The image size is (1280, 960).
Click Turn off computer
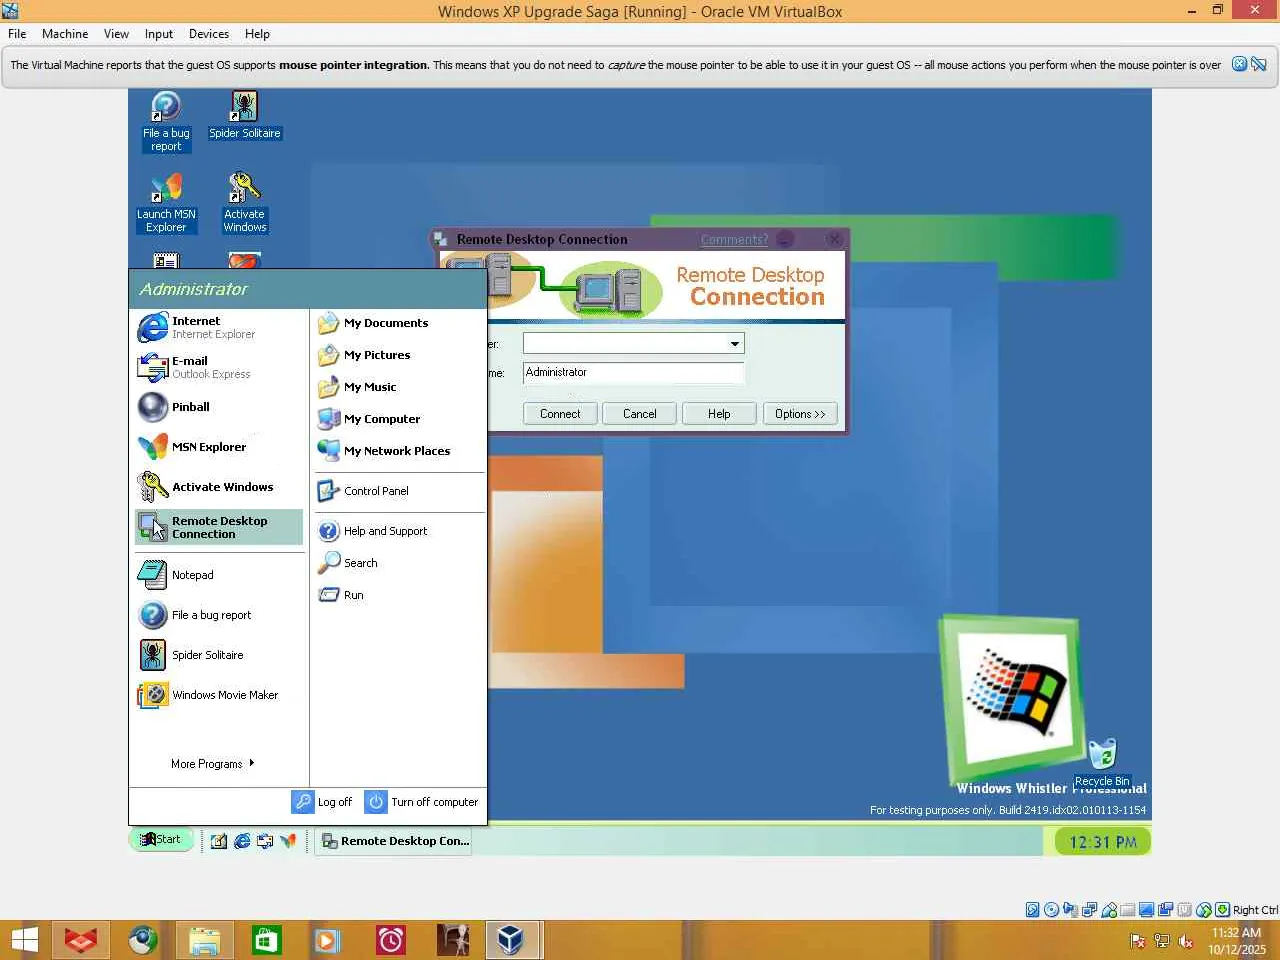click(422, 802)
